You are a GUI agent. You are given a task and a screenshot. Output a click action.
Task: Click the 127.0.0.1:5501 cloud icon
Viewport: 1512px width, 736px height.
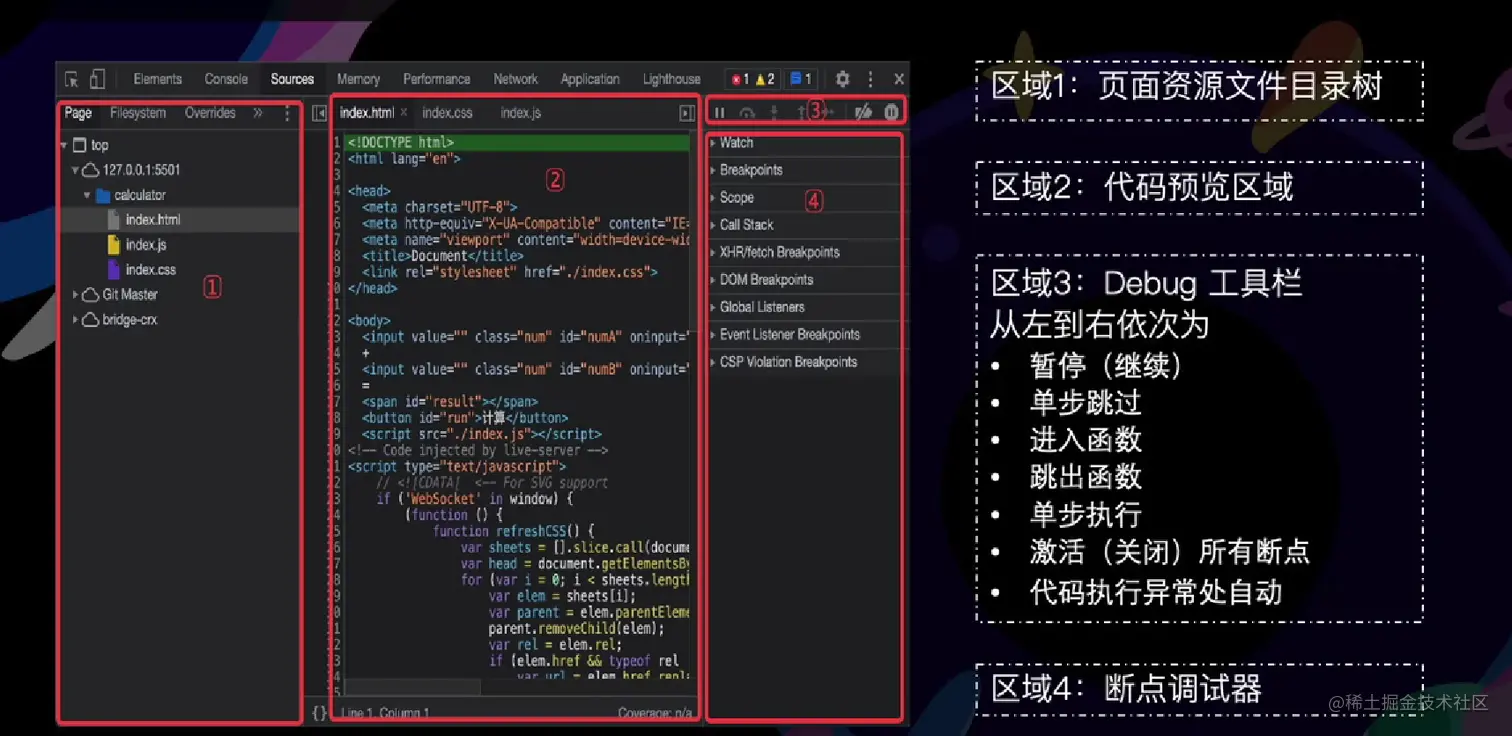pos(91,170)
